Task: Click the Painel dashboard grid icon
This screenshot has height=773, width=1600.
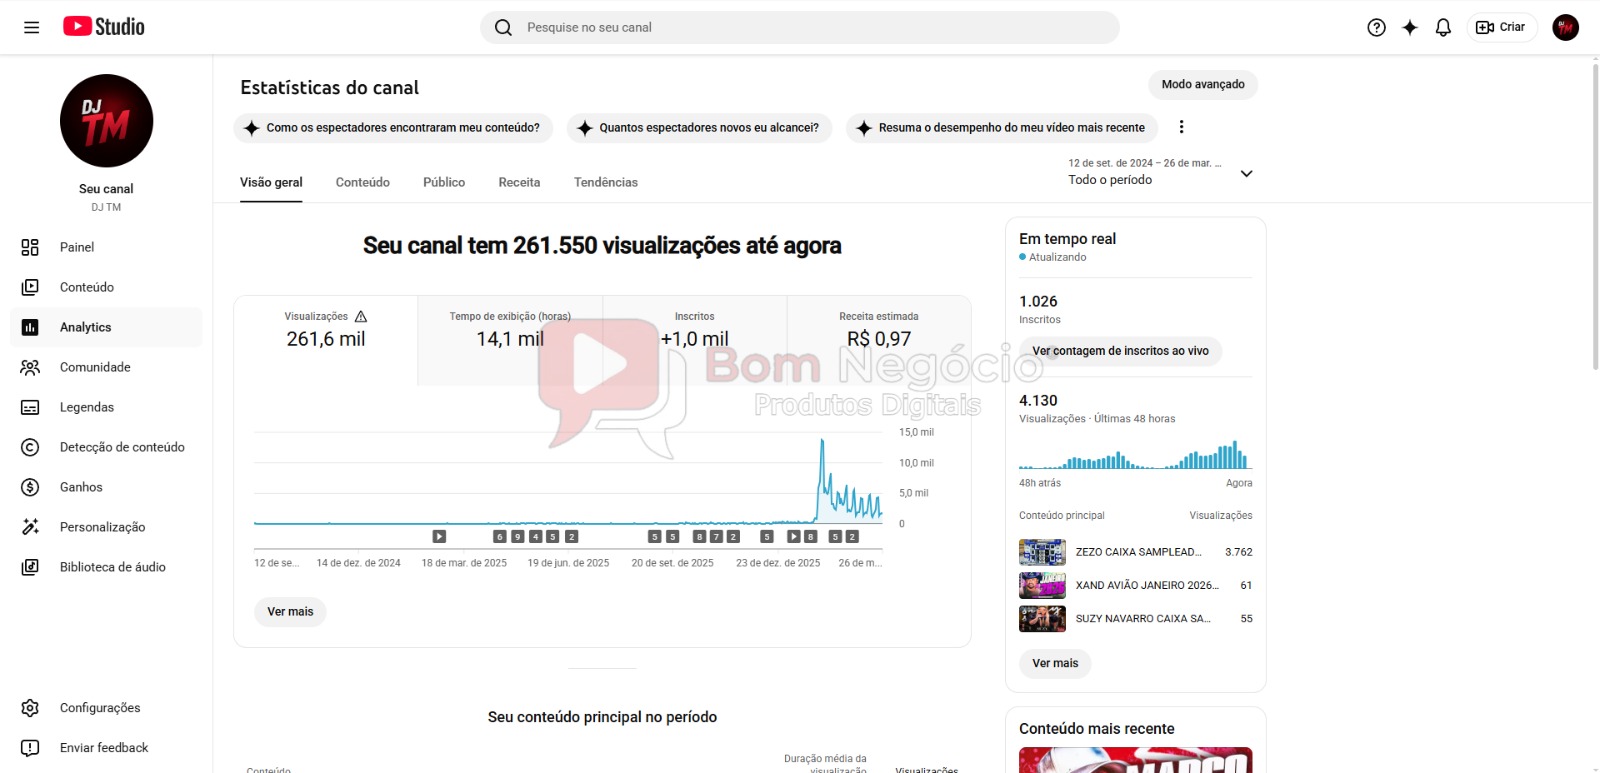Action: [30, 247]
